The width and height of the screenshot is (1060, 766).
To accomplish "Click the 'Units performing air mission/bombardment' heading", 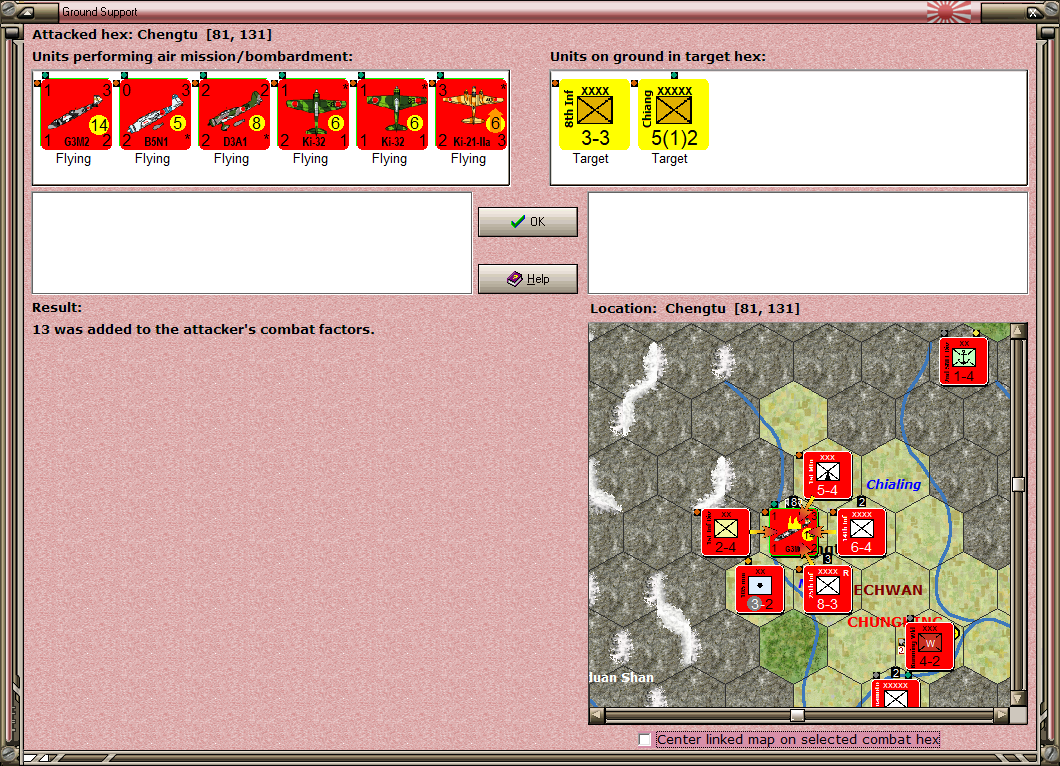I will tap(193, 57).
